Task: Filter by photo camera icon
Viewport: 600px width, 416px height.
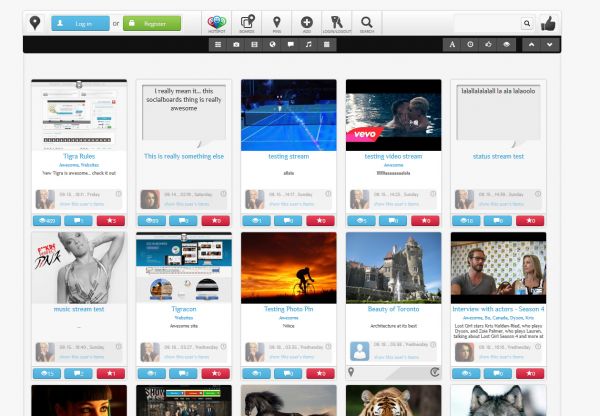Action: tap(236, 44)
